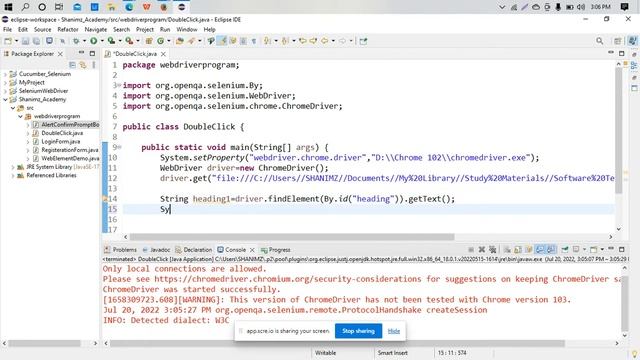Toggle Mark Occurrences in the toolbar

click(x=222, y=41)
